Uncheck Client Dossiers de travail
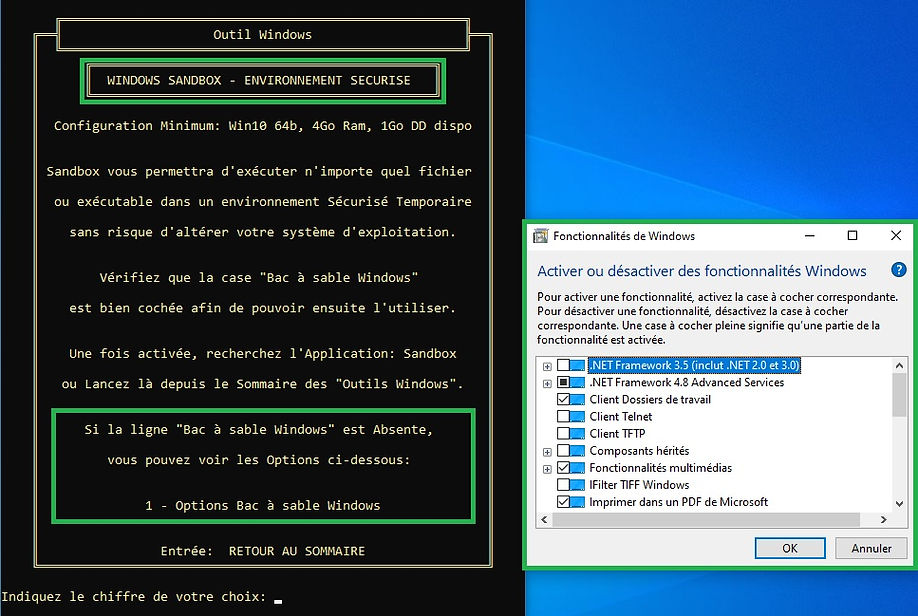 [563, 399]
